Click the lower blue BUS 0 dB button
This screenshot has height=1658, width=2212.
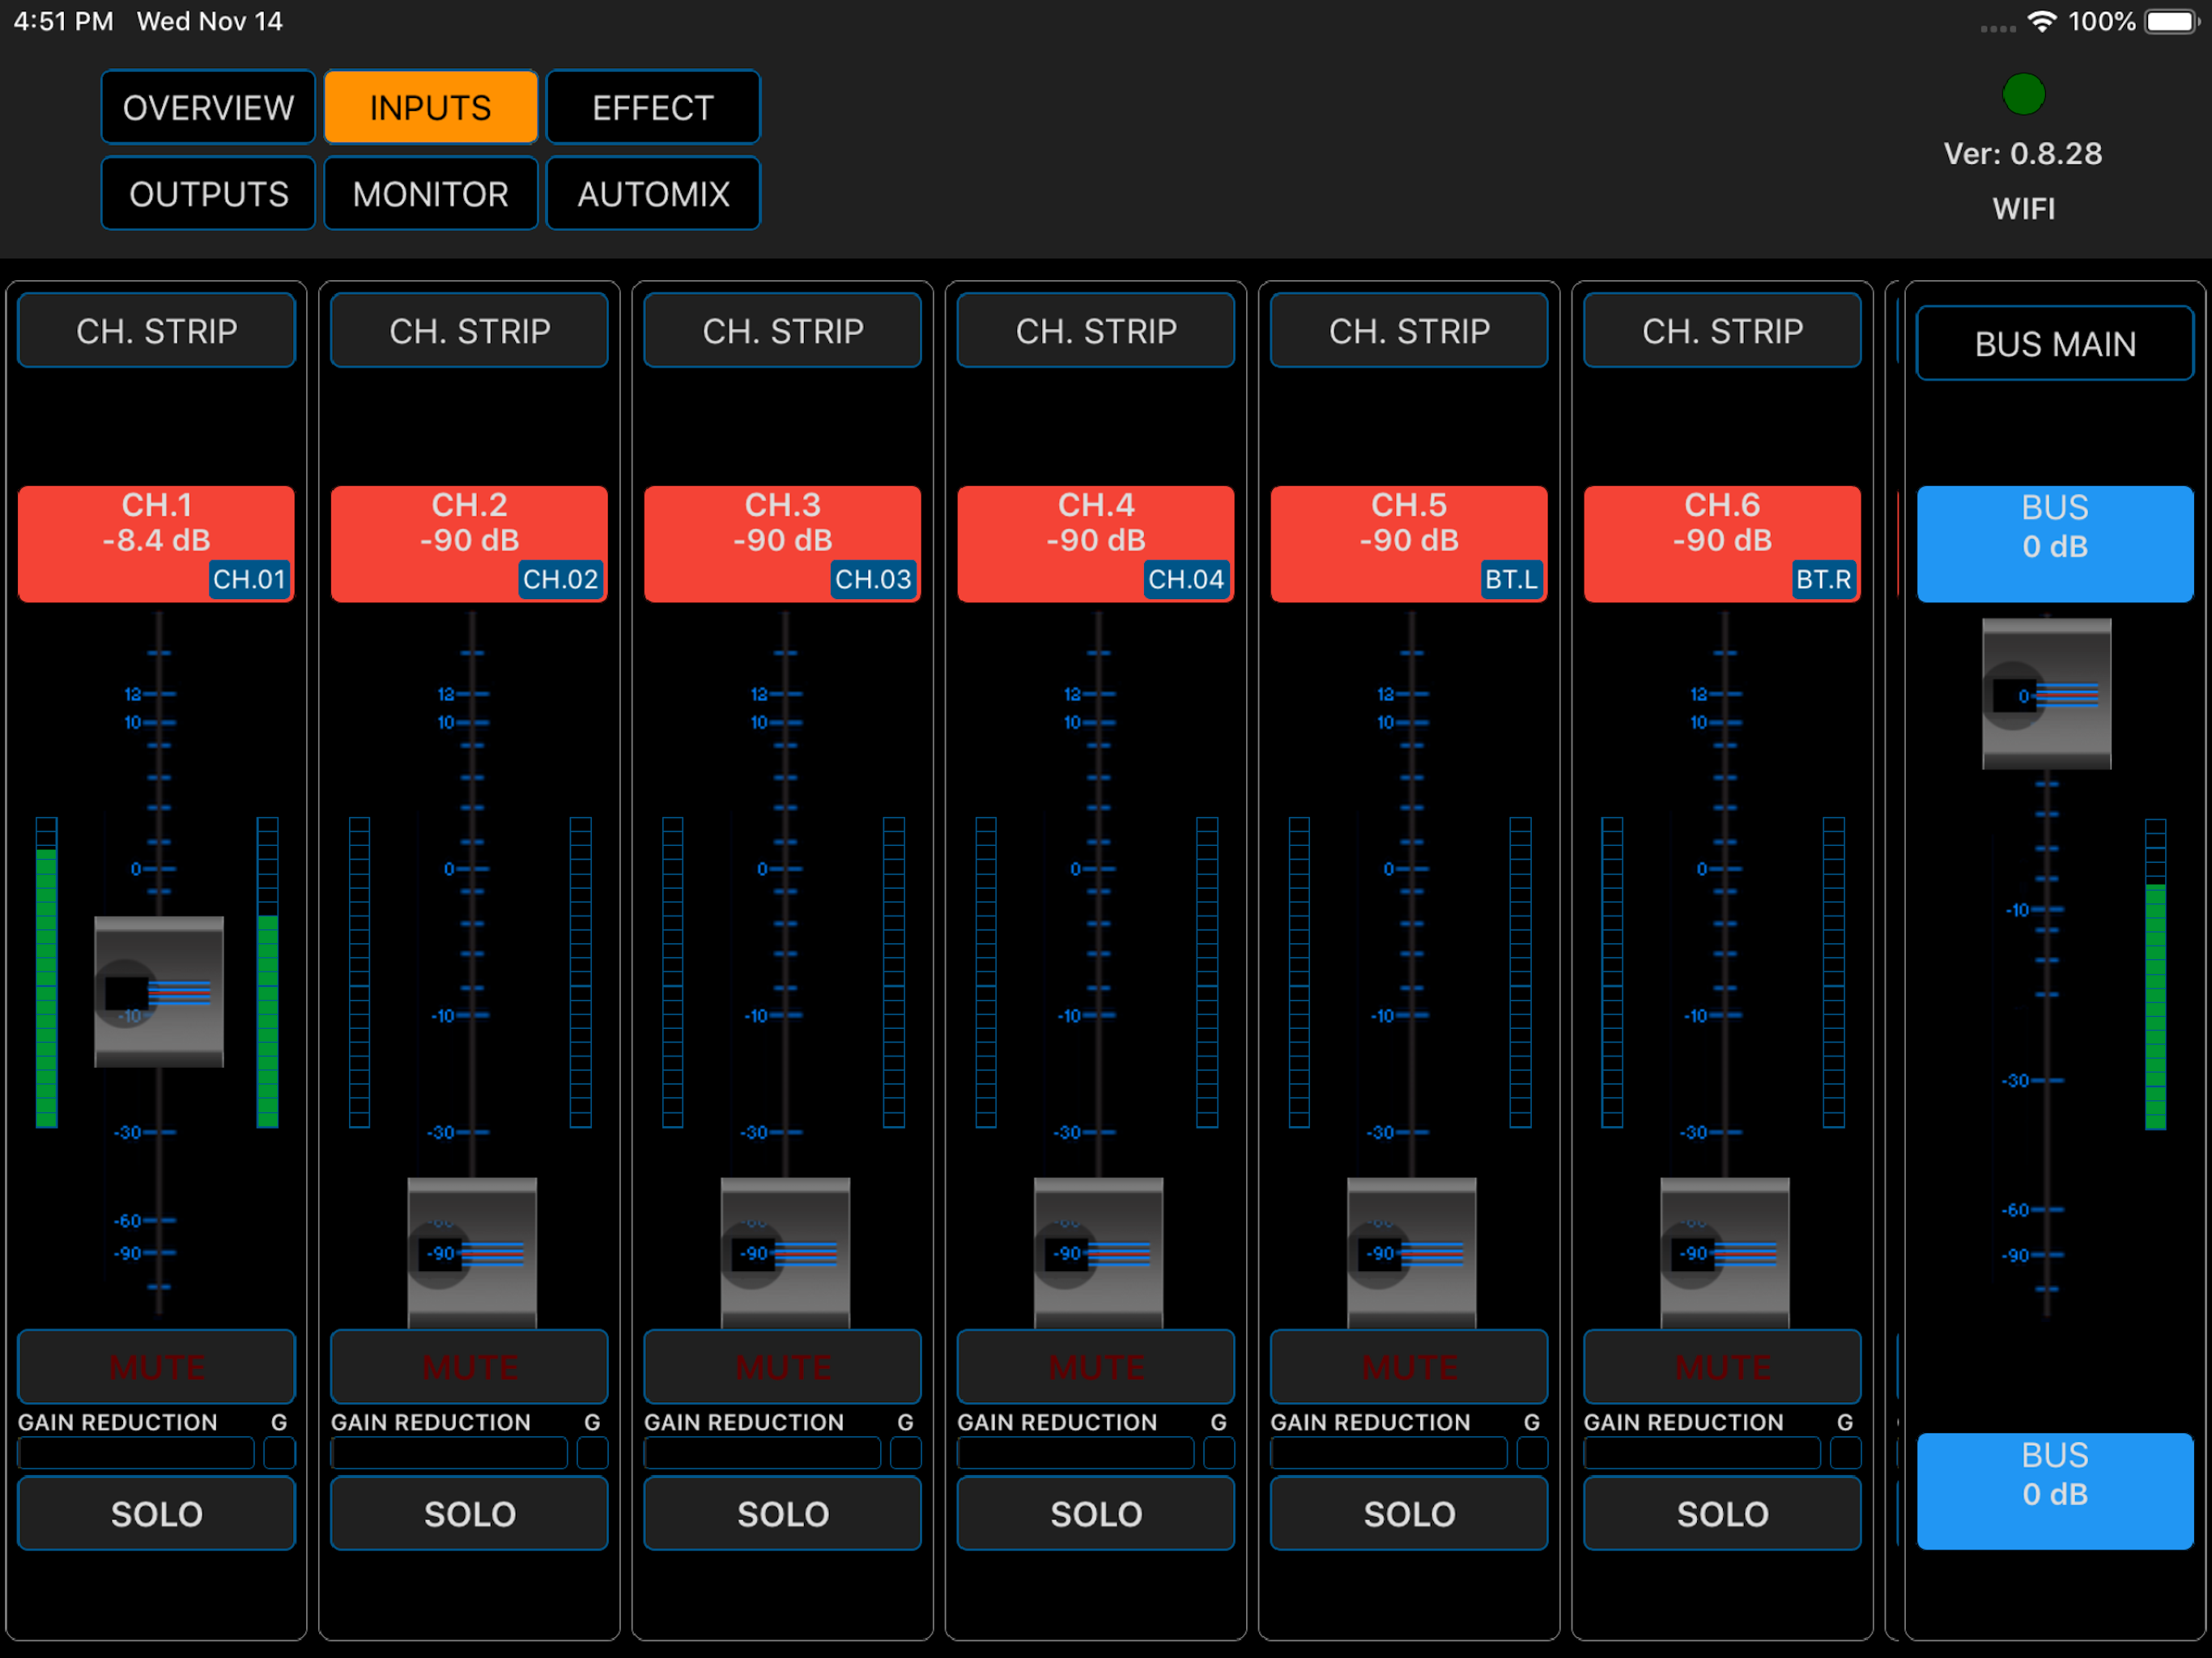pyautogui.click(x=2054, y=1490)
